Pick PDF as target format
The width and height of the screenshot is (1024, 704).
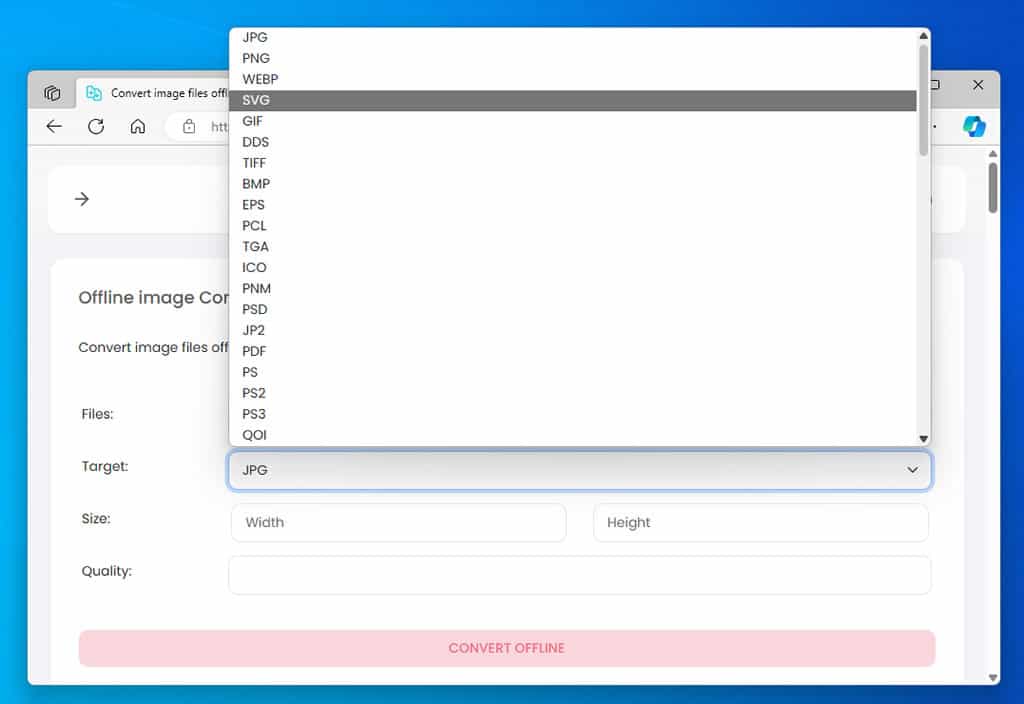pos(573,351)
